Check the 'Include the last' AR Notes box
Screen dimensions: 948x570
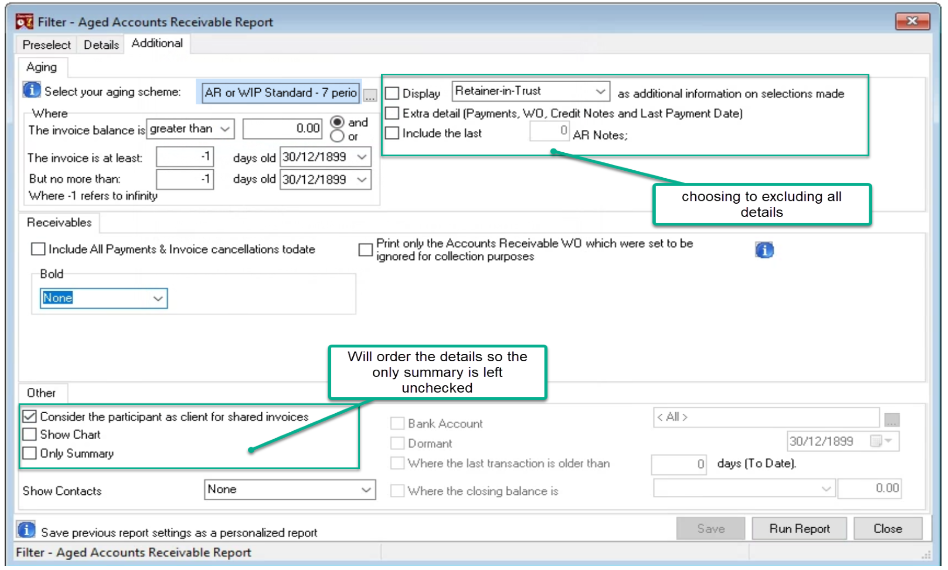(x=392, y=133)
